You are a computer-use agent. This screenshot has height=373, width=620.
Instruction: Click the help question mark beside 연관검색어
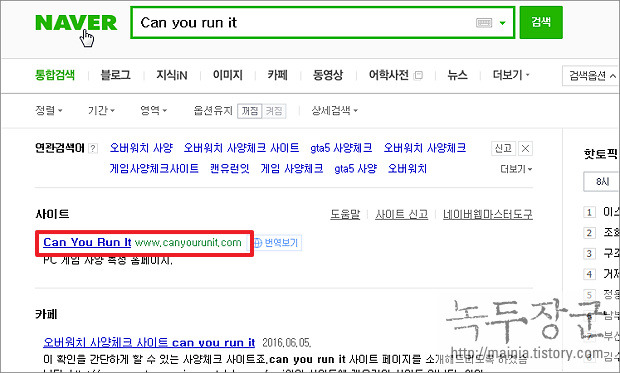coord(93,149)
